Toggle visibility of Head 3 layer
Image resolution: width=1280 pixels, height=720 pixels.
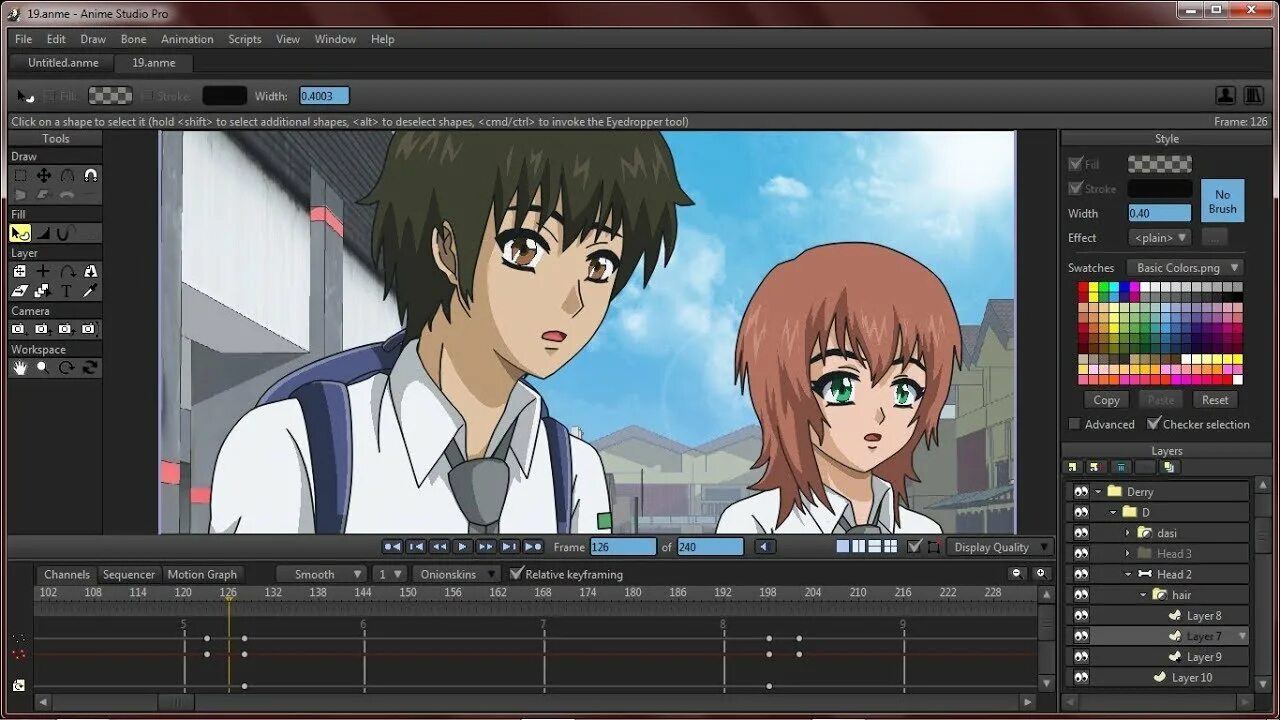[1081, 553]
